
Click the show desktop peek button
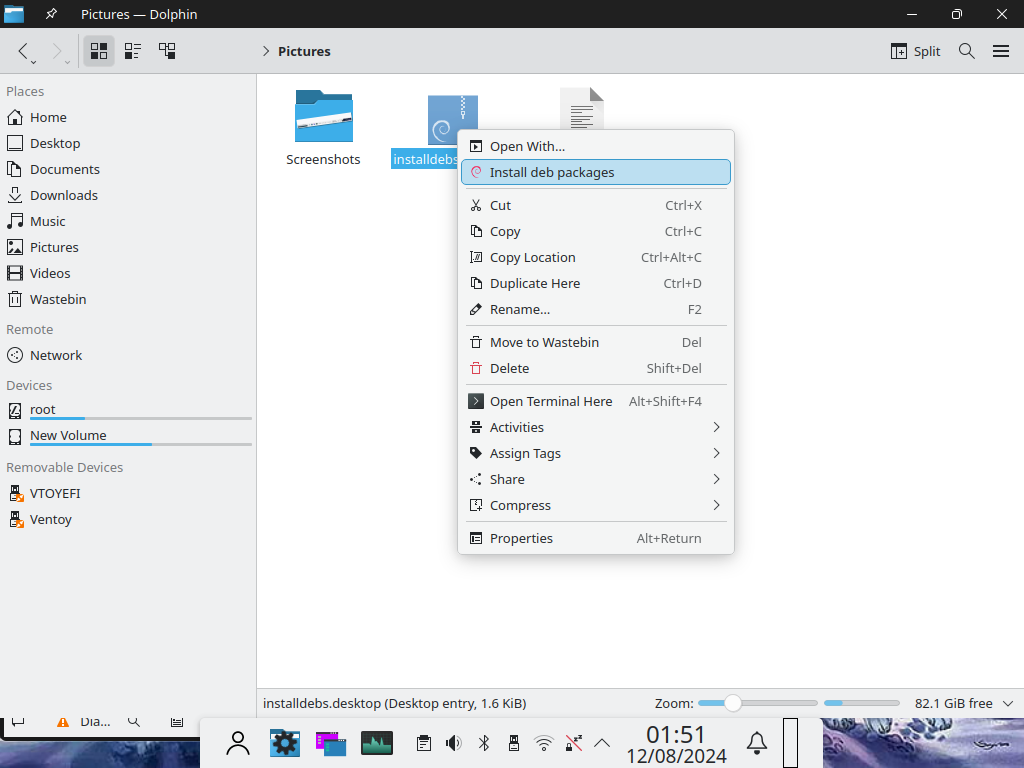(x=790, y=743)
